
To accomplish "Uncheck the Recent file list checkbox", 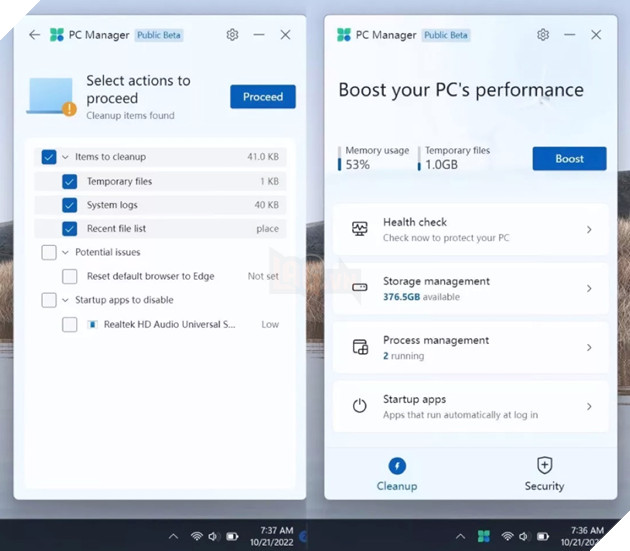I will pos(70,229).
